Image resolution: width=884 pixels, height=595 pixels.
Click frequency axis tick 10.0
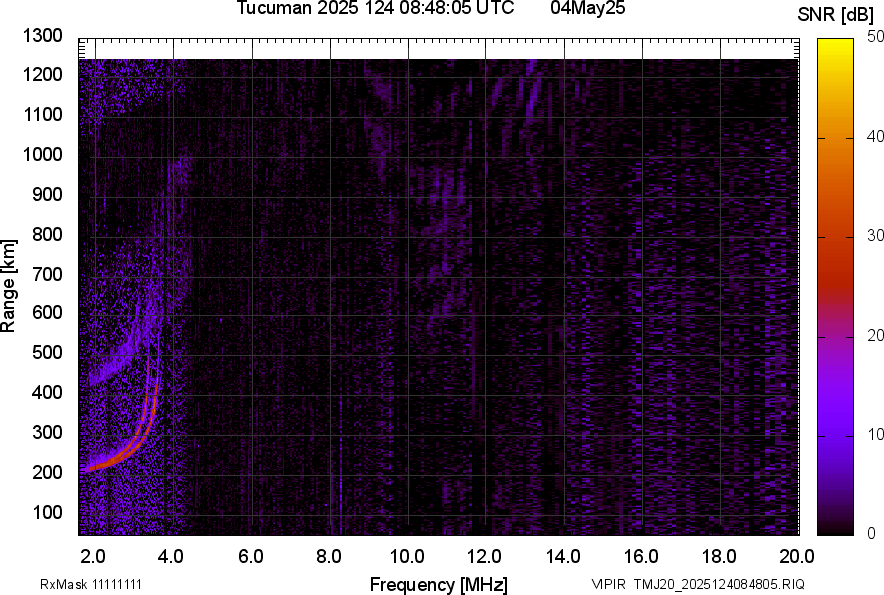[407, 557]
